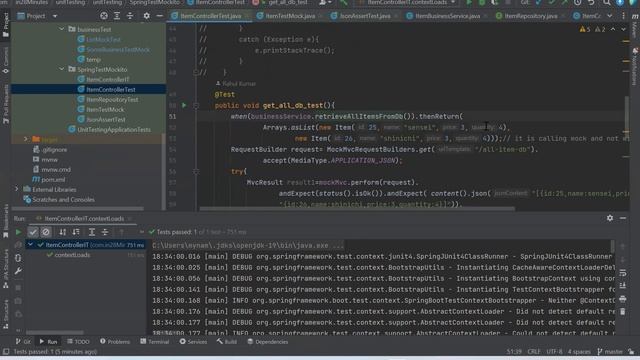Open Run tool window settings gear
Viewport: 640px width, 360px height.
(610, 218)
